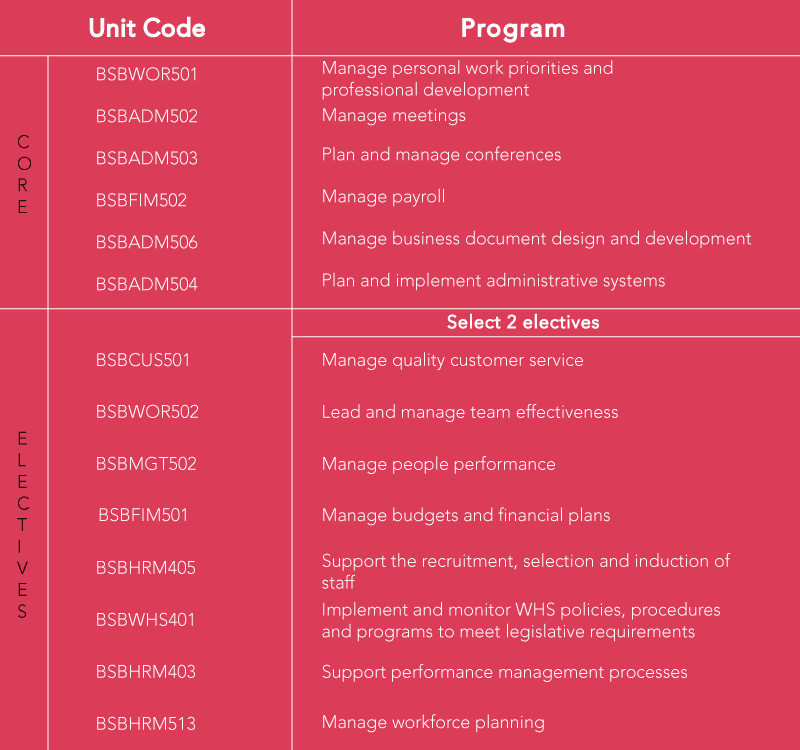The width and height of the screenshot is (800, 750).
Task: Select unit code BSBMGT502
Action: (x=146, y=464)
